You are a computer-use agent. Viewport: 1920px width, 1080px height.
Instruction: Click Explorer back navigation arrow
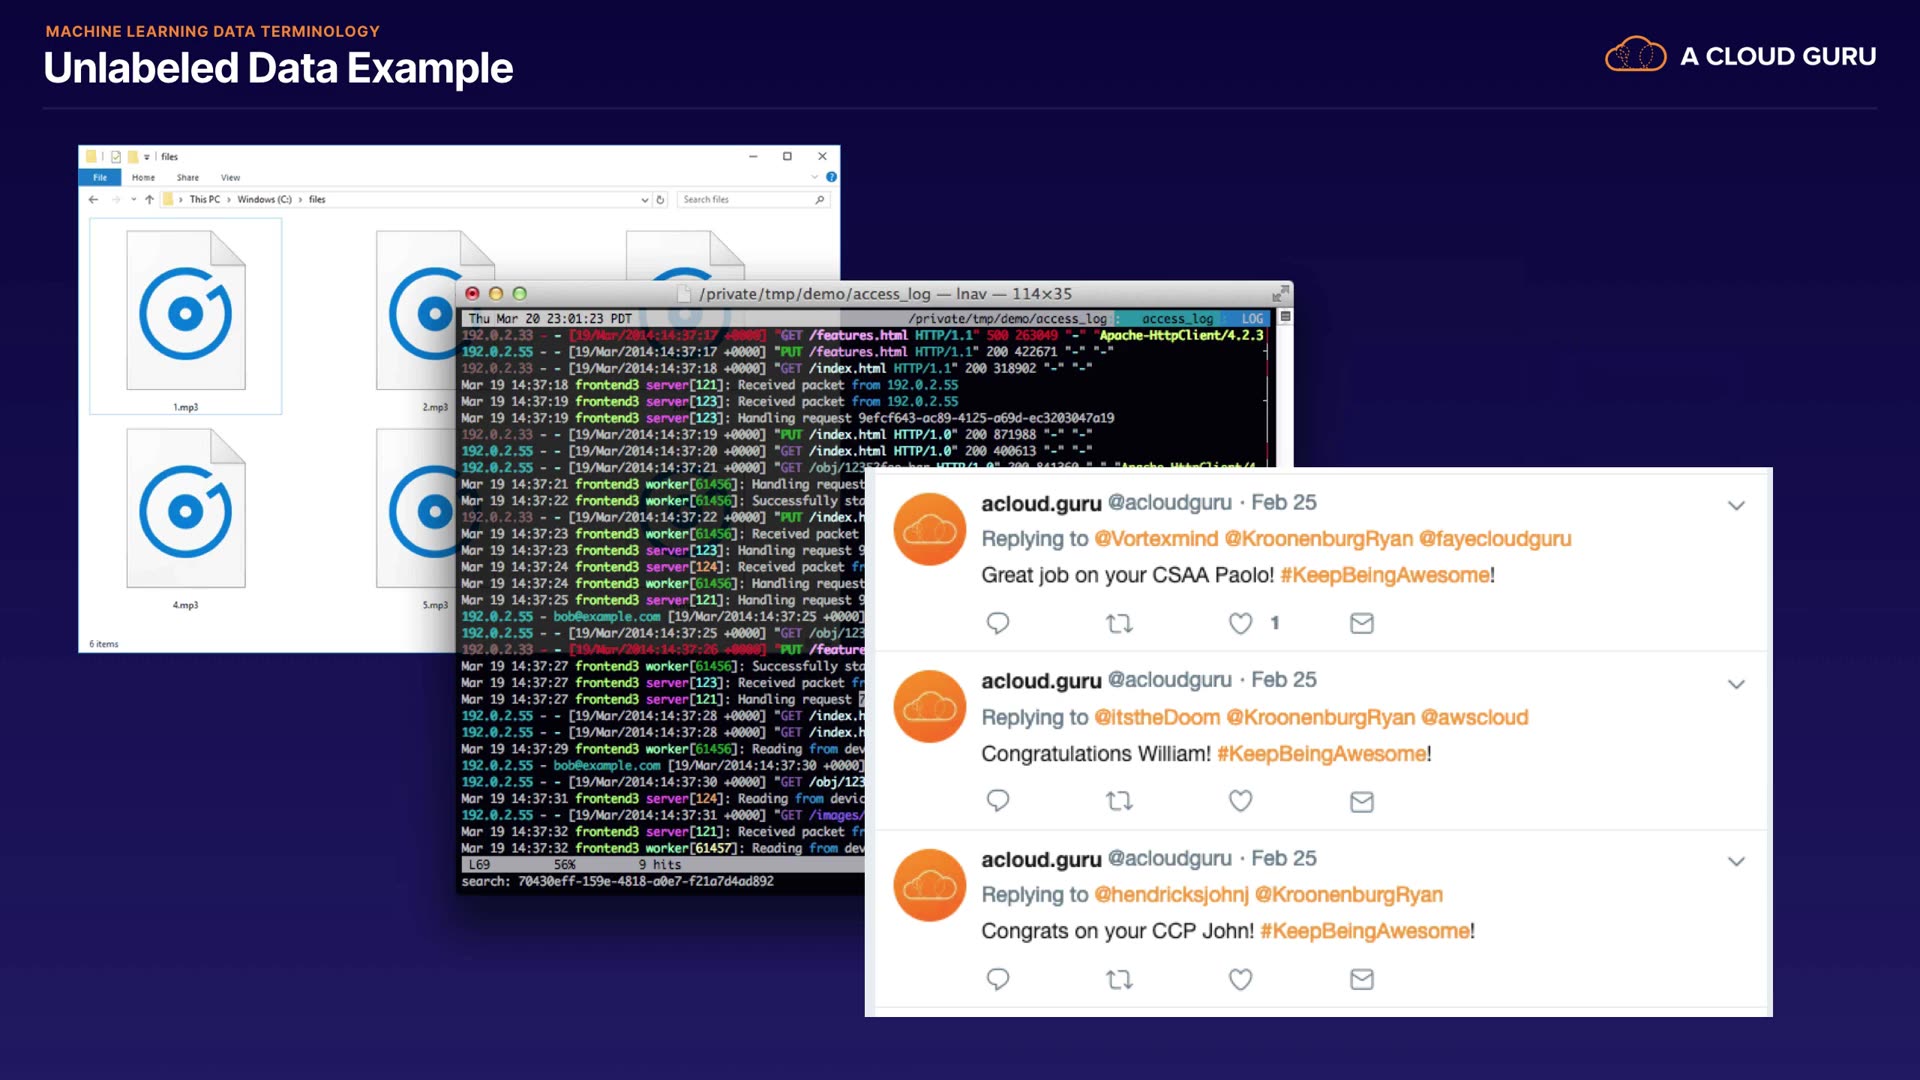pos(93,199)
